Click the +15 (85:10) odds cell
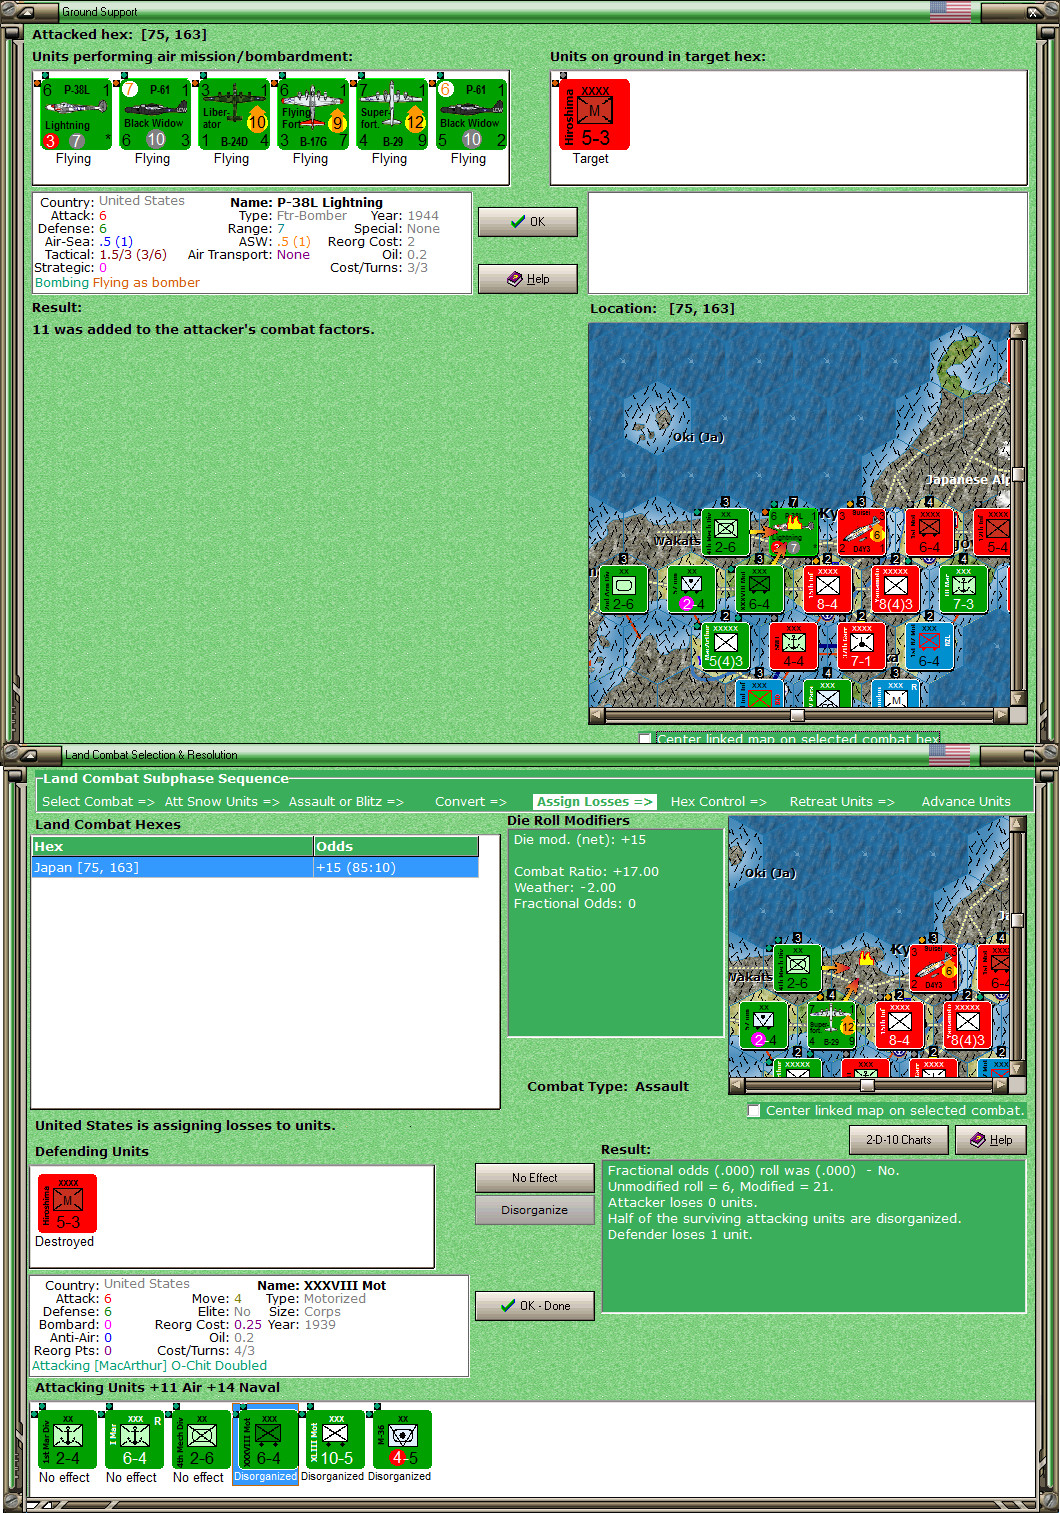 (396, 868)
